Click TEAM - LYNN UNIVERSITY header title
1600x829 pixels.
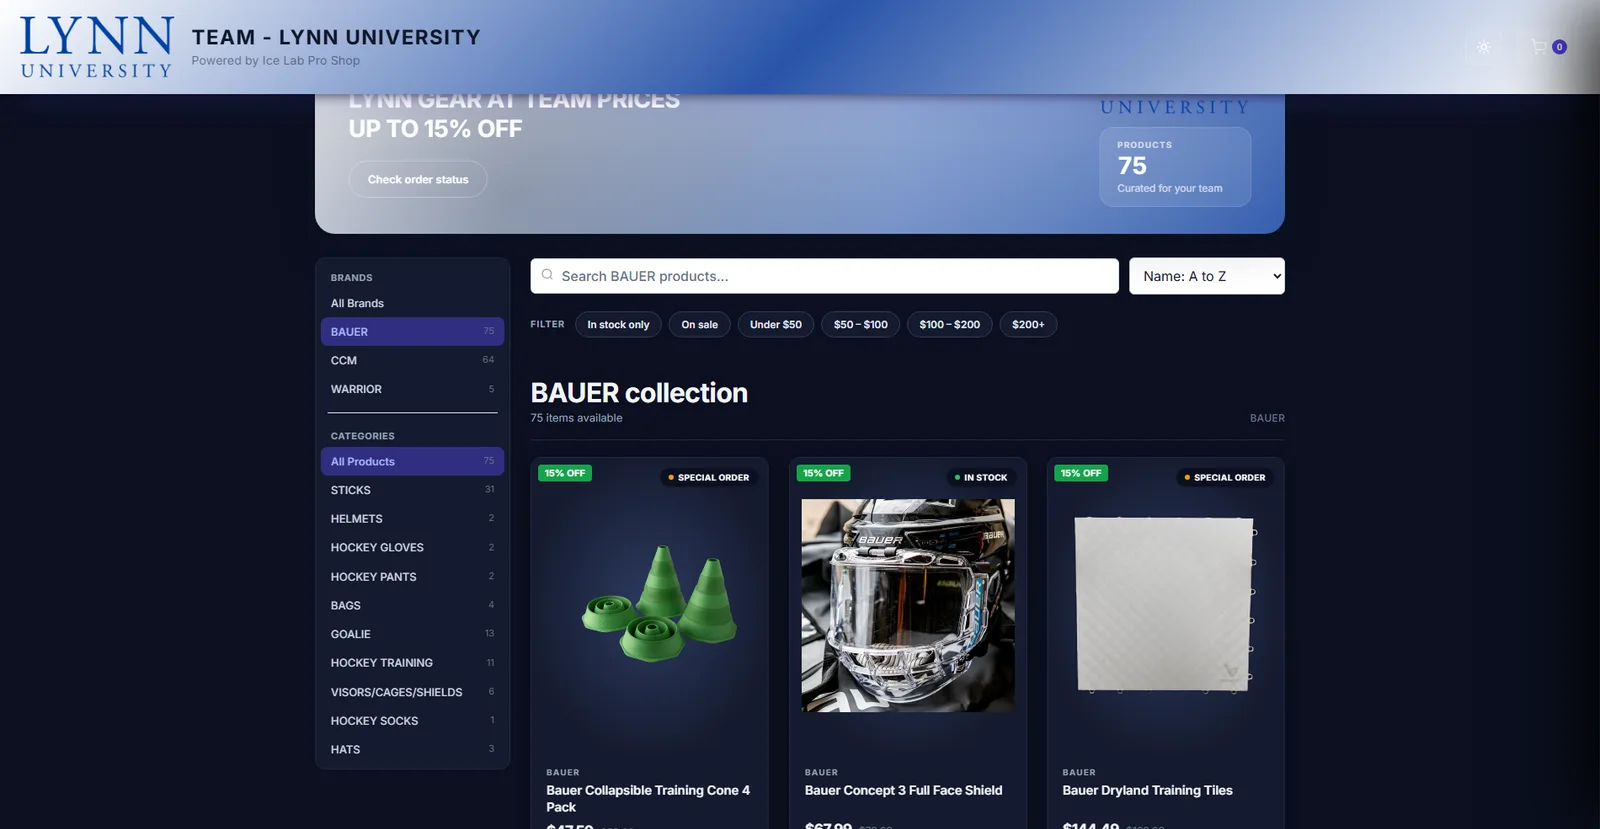336,37
